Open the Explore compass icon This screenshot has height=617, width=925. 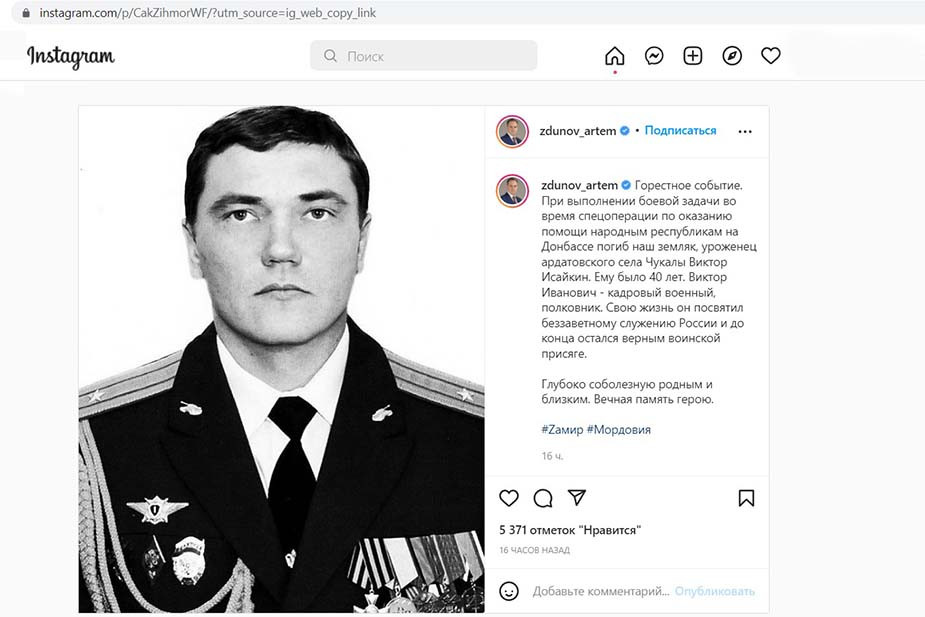point(732,56)
